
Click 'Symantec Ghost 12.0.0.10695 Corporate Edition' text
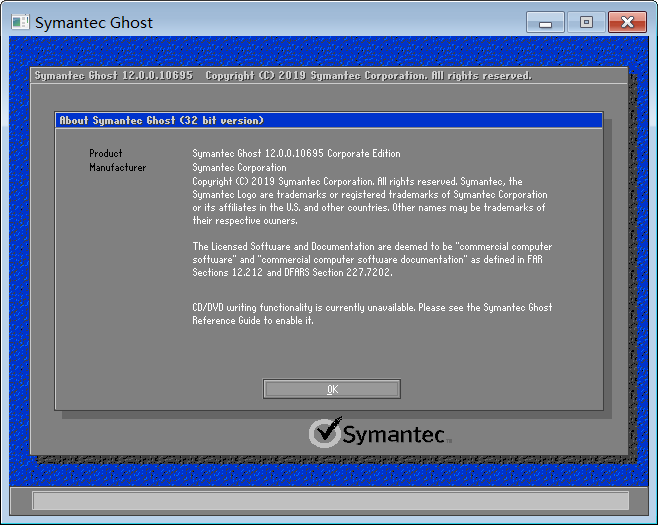[296, 153]
